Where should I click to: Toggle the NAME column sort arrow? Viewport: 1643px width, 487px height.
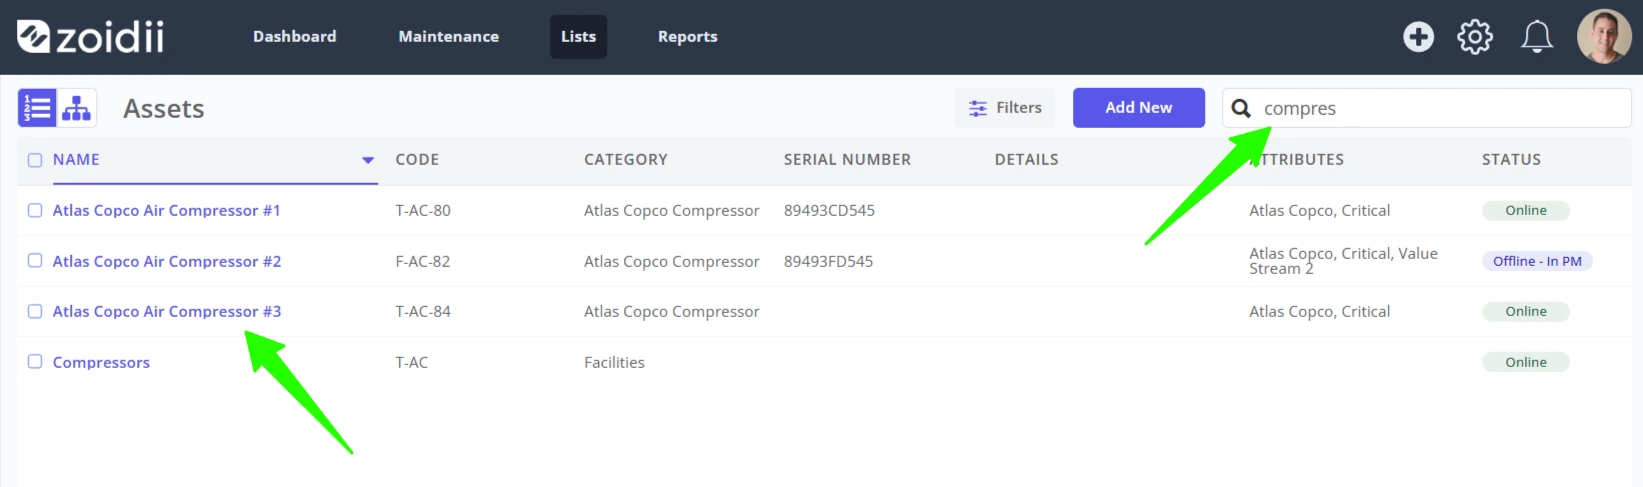pyautogui.click(x=368, y=160)
